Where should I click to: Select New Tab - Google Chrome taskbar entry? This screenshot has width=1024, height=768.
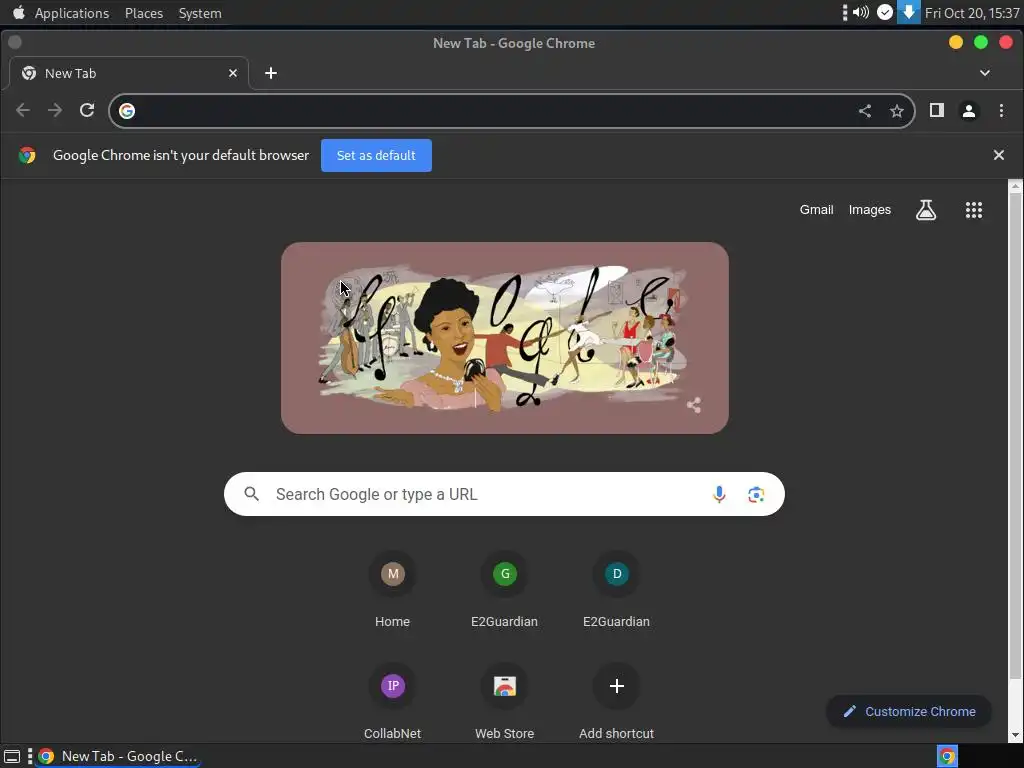point(118,756)
